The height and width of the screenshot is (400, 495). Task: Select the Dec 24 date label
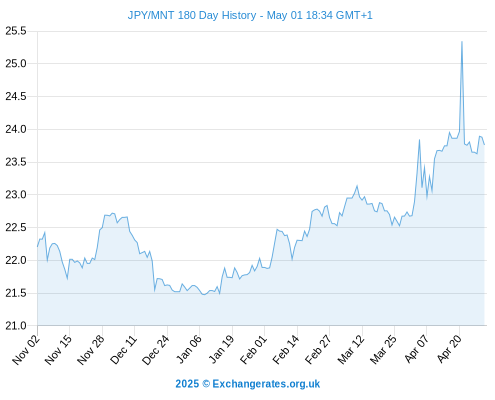[156, 350]
